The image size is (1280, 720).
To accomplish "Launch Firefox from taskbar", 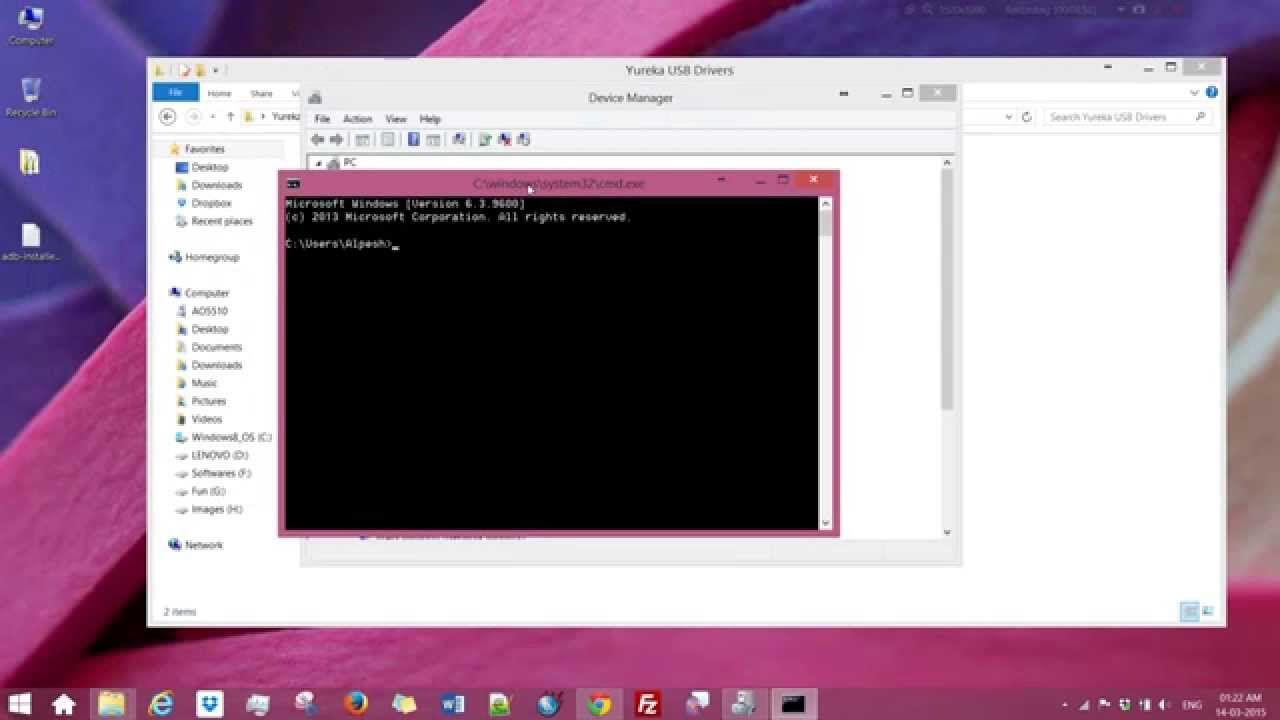I will 356,704.
